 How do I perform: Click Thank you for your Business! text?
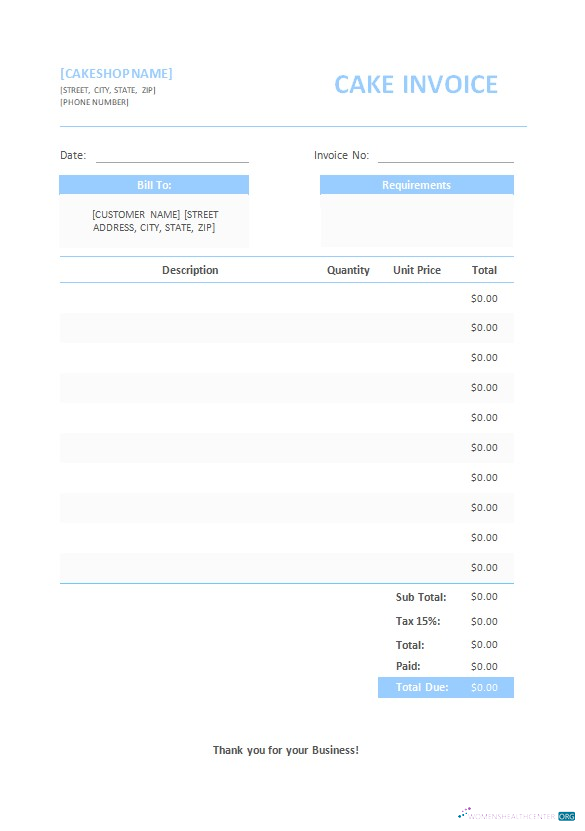(286, 750)
